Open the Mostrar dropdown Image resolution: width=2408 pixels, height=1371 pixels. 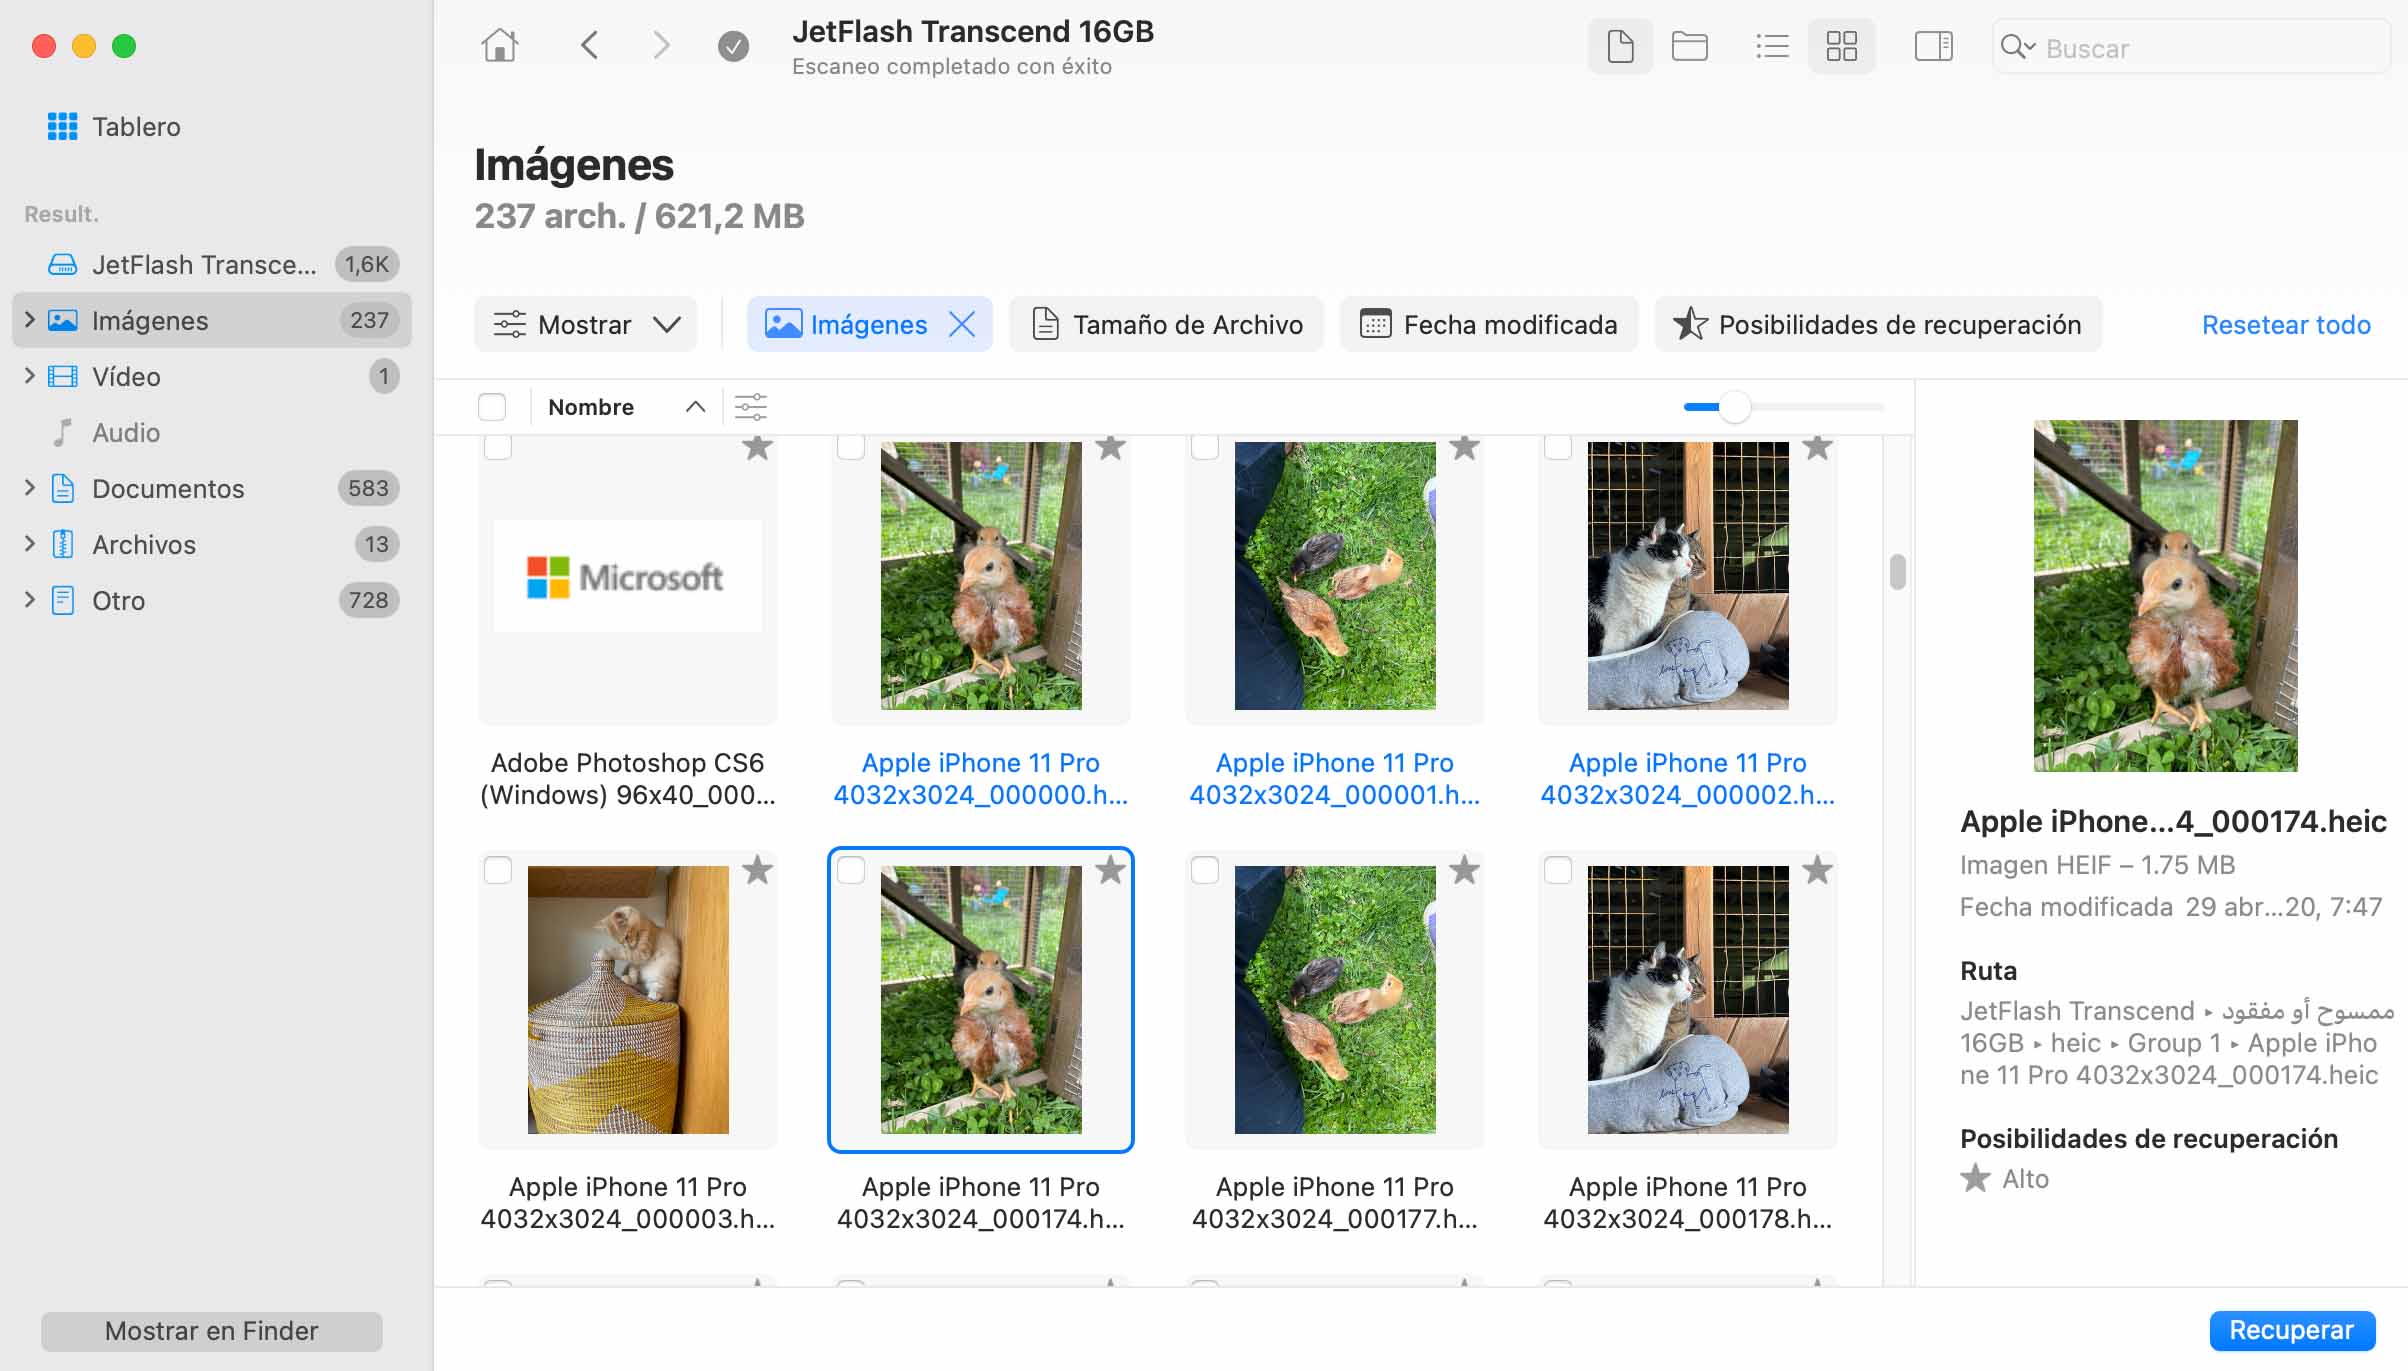coord(586,324)
